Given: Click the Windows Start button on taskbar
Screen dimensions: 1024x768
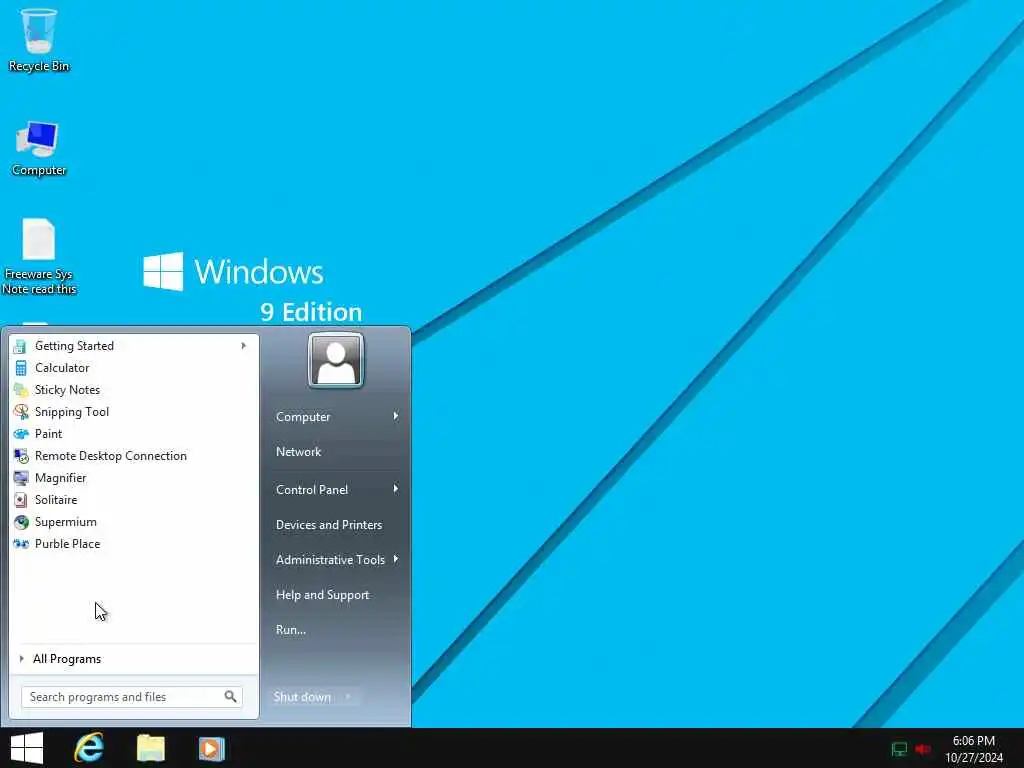Looking at the screenshot, I should pos(27,748).
